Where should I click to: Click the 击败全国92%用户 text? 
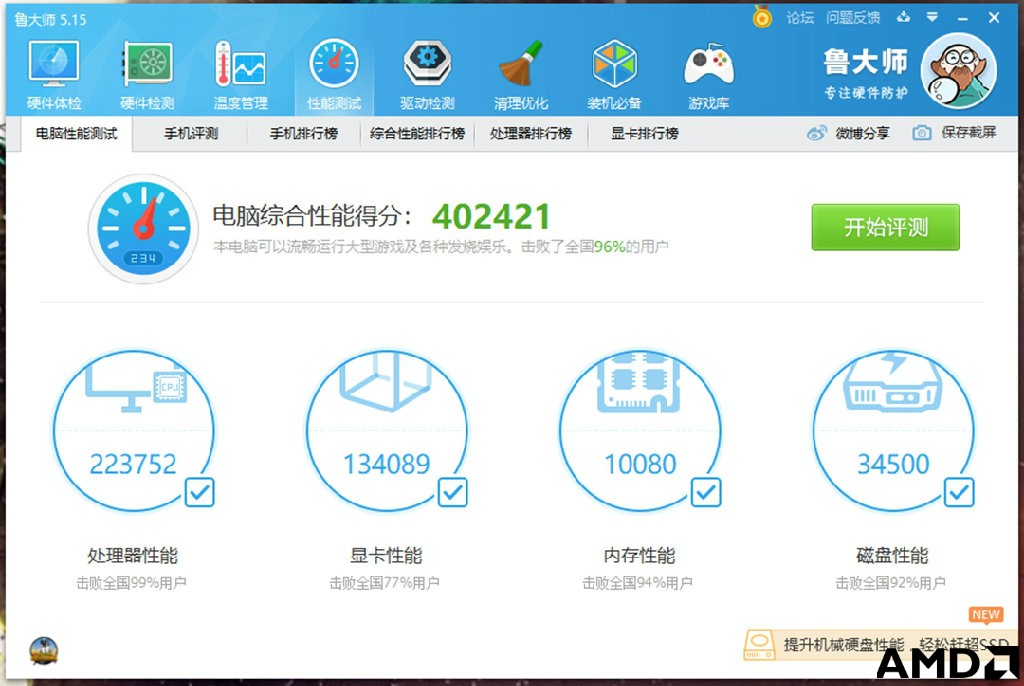click(891, 583)
